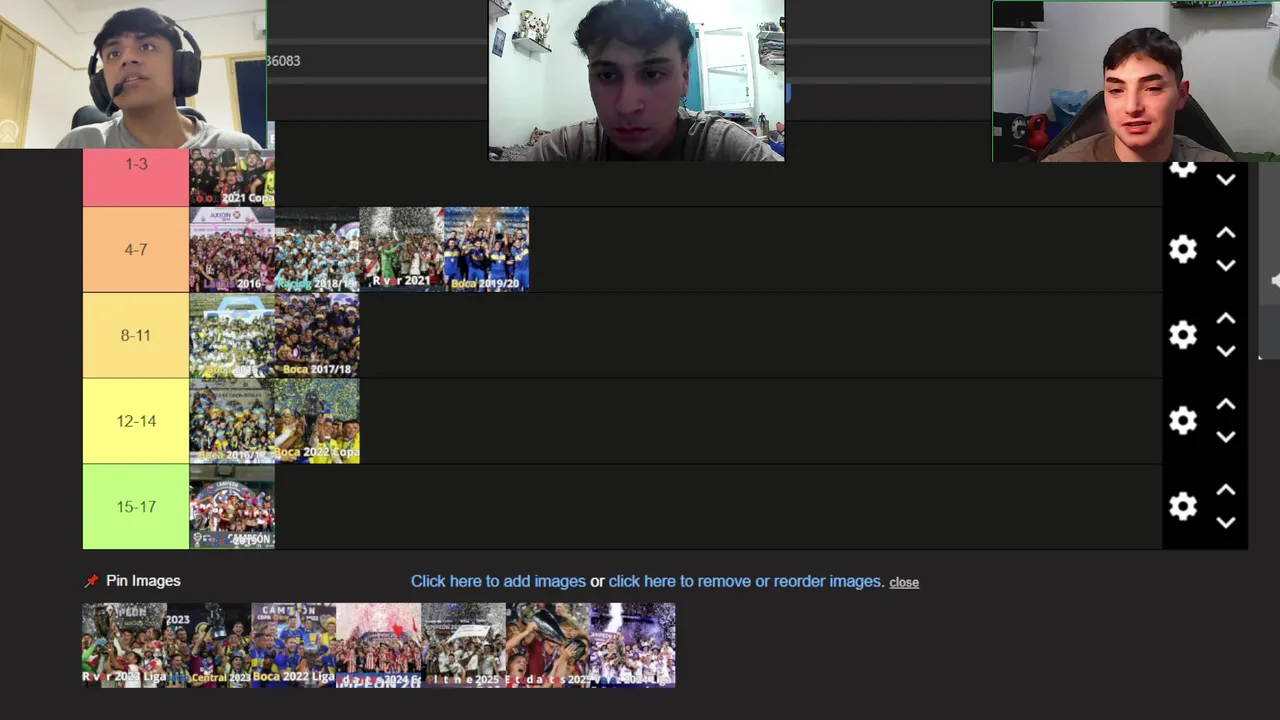Move the 12-14 tier row down
Screen dimensions: 1280x720
[1226, 437]
